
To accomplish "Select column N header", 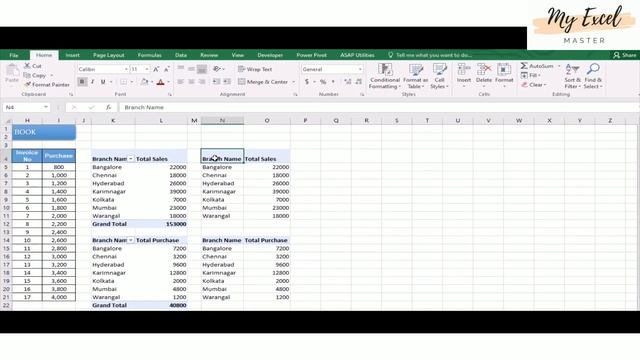I will [222, 120].
